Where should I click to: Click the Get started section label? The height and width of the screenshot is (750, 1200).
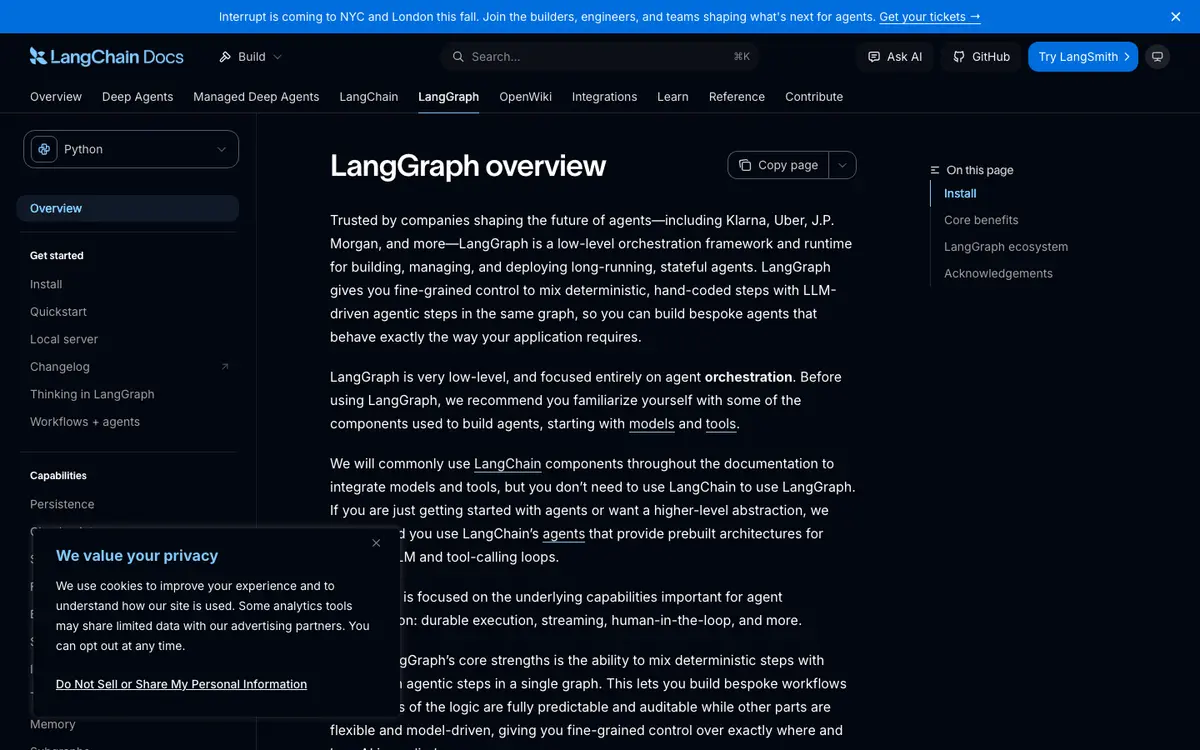tap(57, 256)
